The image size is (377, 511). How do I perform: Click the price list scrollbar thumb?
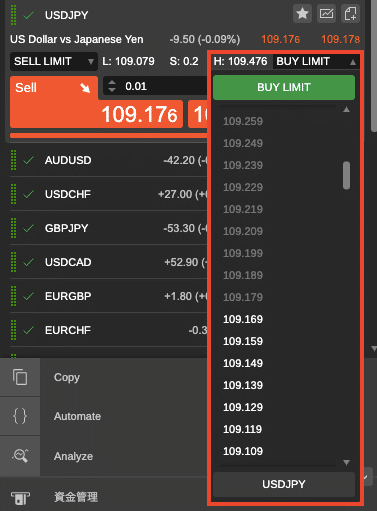click(346, 175)
